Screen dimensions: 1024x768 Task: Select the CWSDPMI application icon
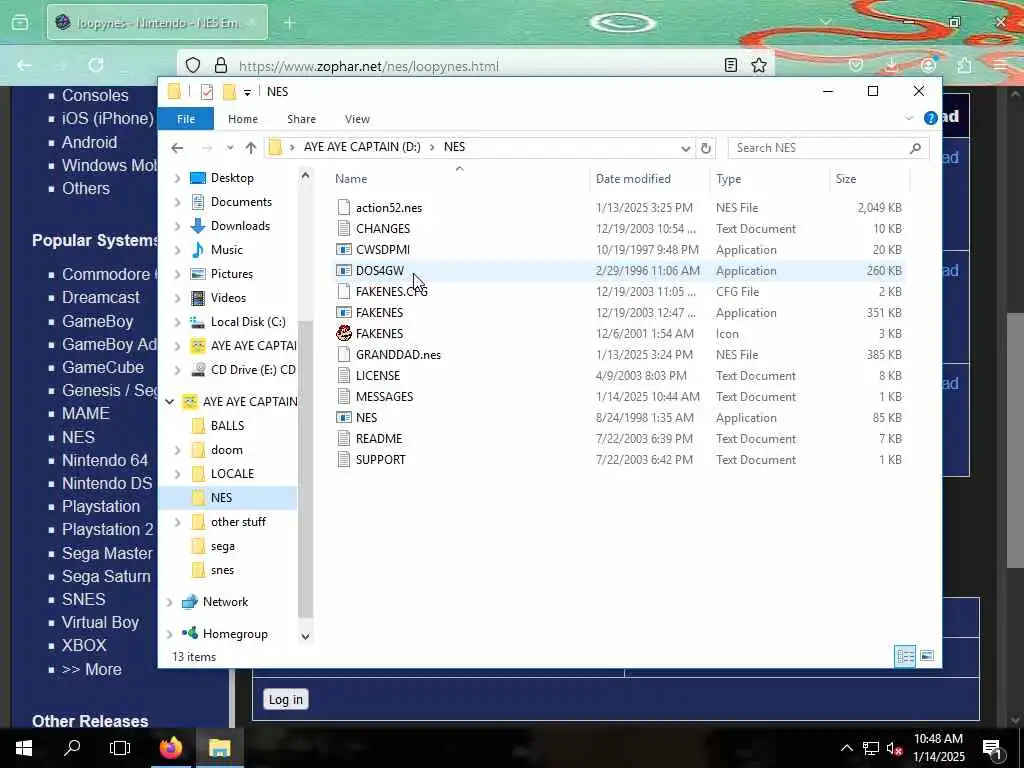click(344, 249)
